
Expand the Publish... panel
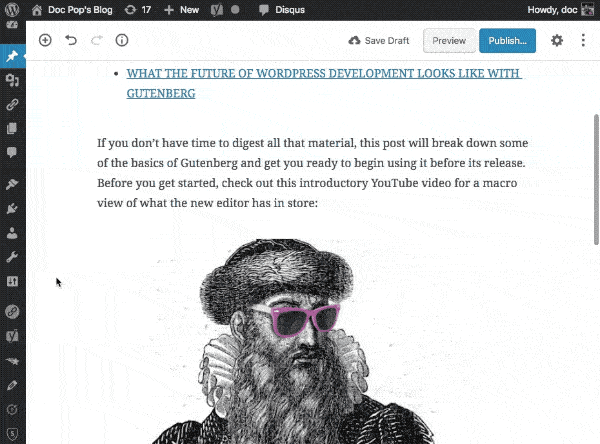pos(507,41)
